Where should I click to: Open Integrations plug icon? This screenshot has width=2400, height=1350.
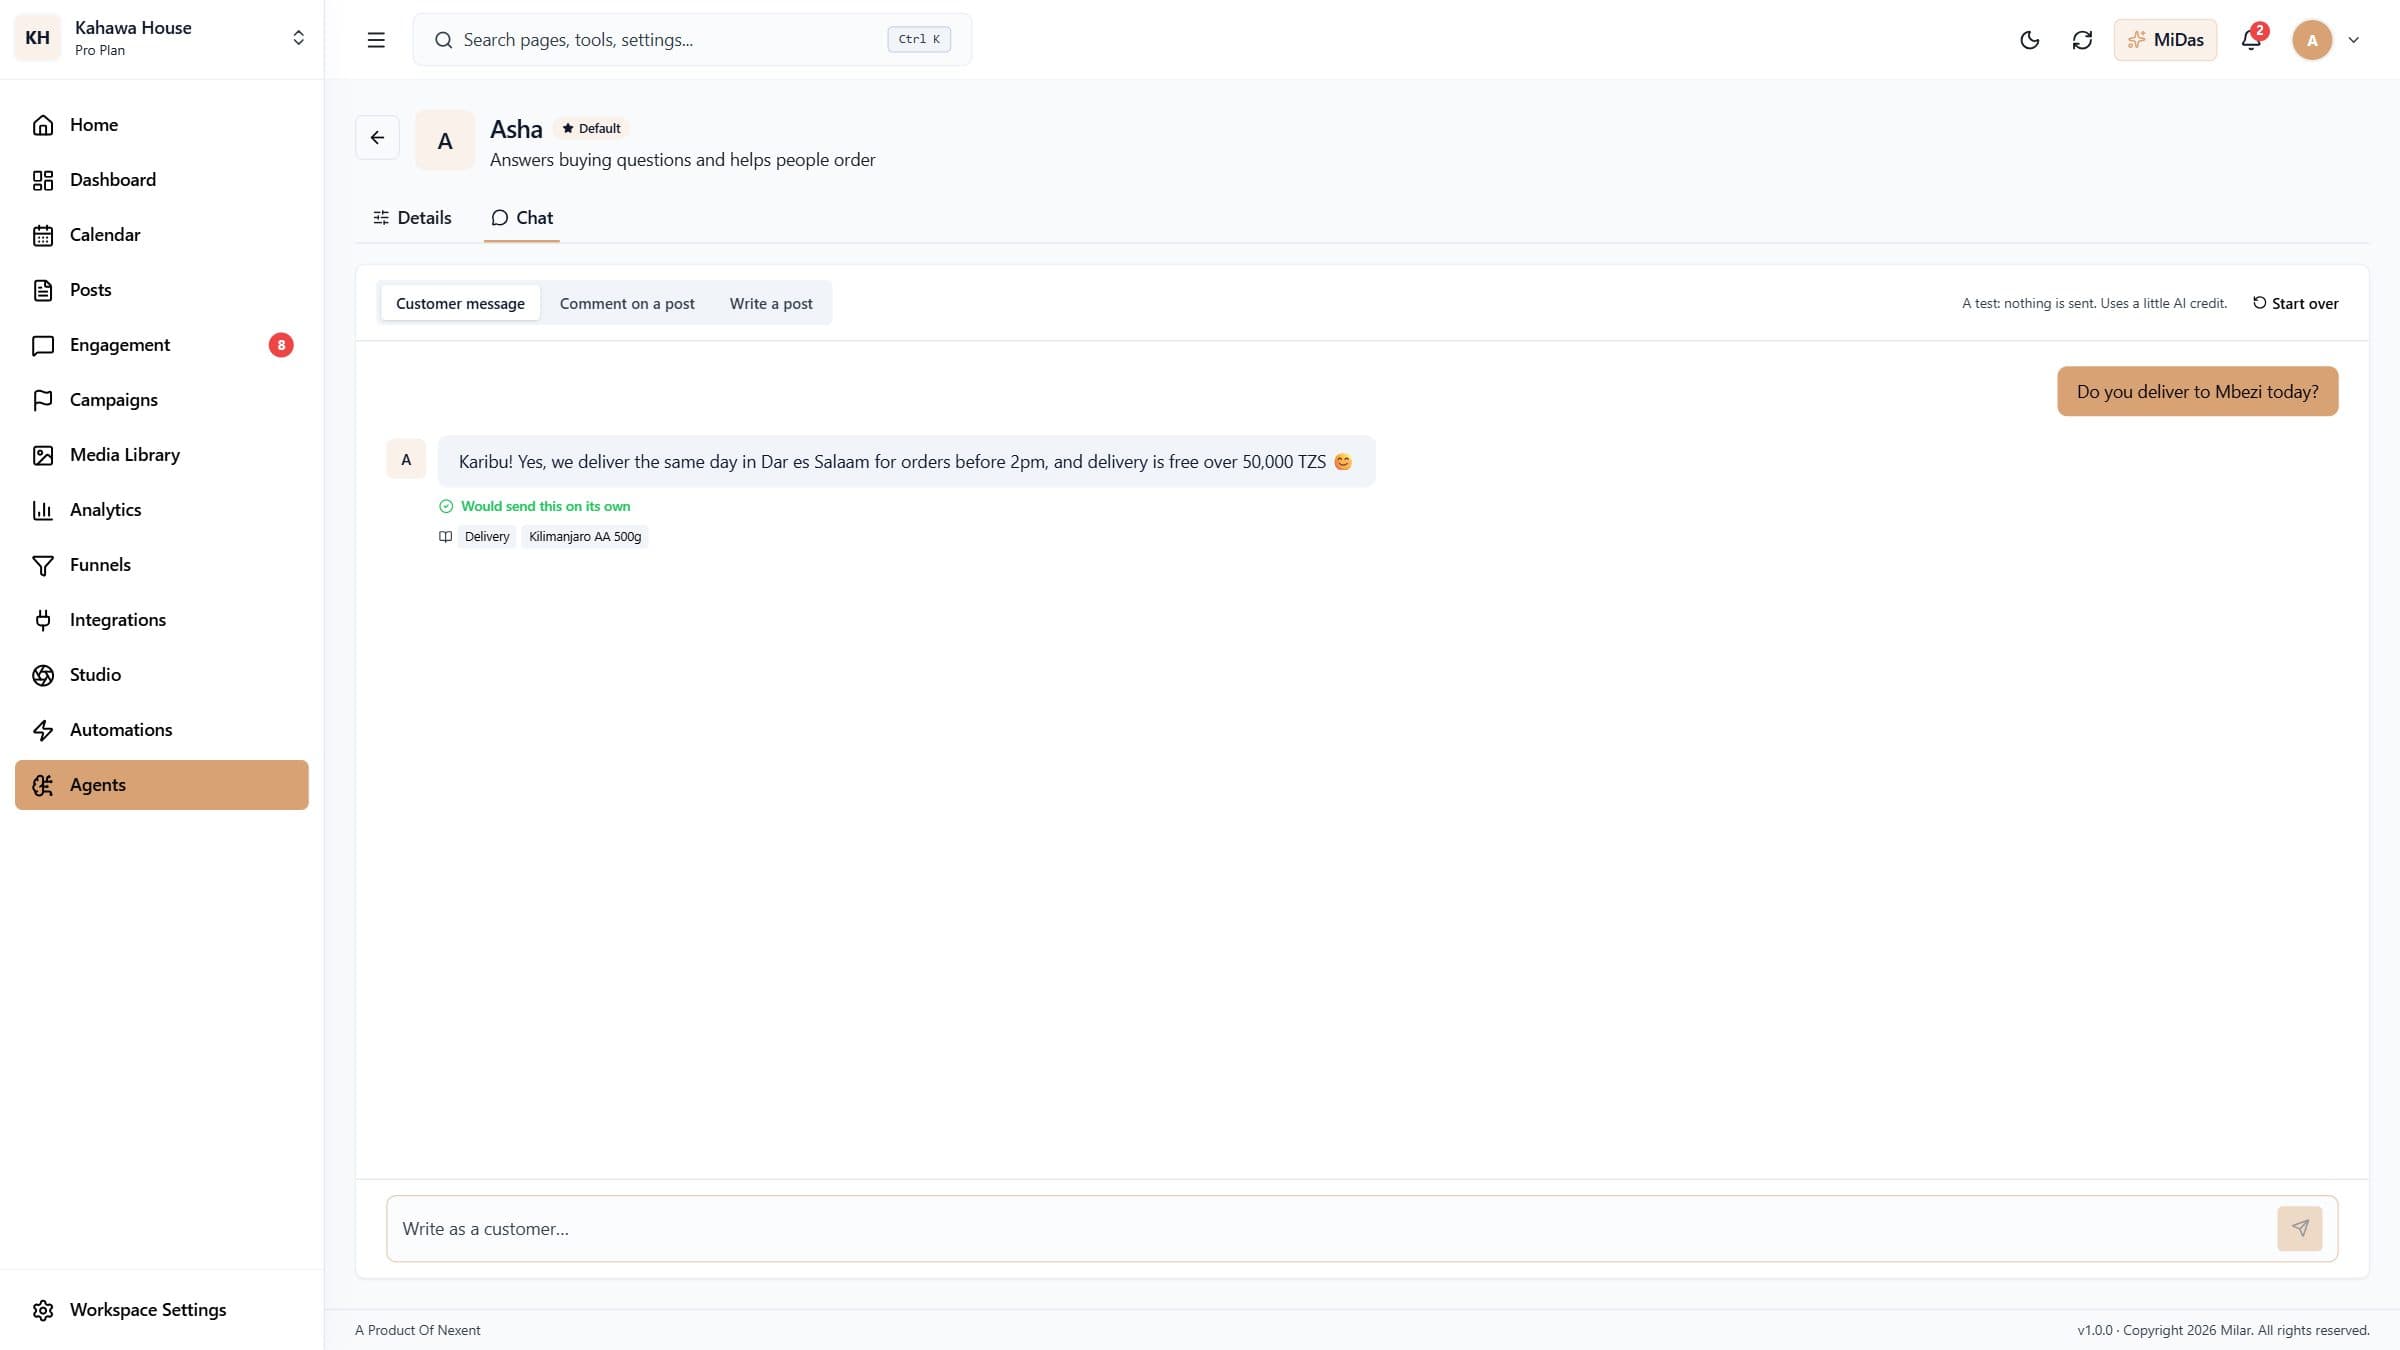42,620
